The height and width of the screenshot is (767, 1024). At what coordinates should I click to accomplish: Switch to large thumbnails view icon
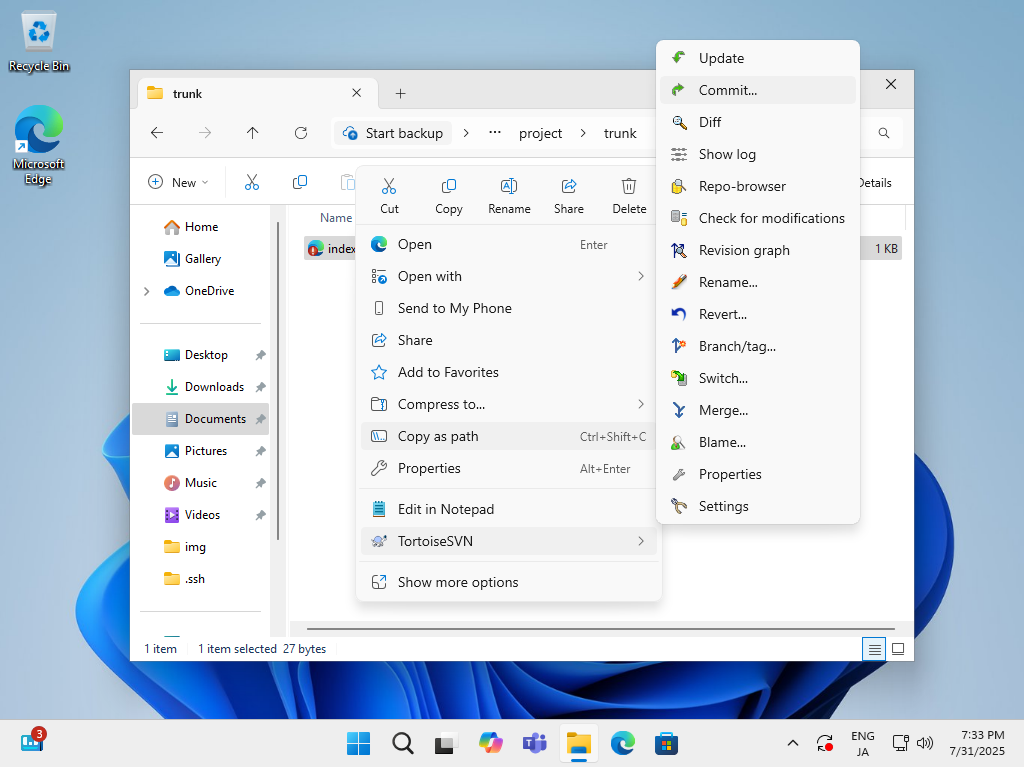point(898,649)
